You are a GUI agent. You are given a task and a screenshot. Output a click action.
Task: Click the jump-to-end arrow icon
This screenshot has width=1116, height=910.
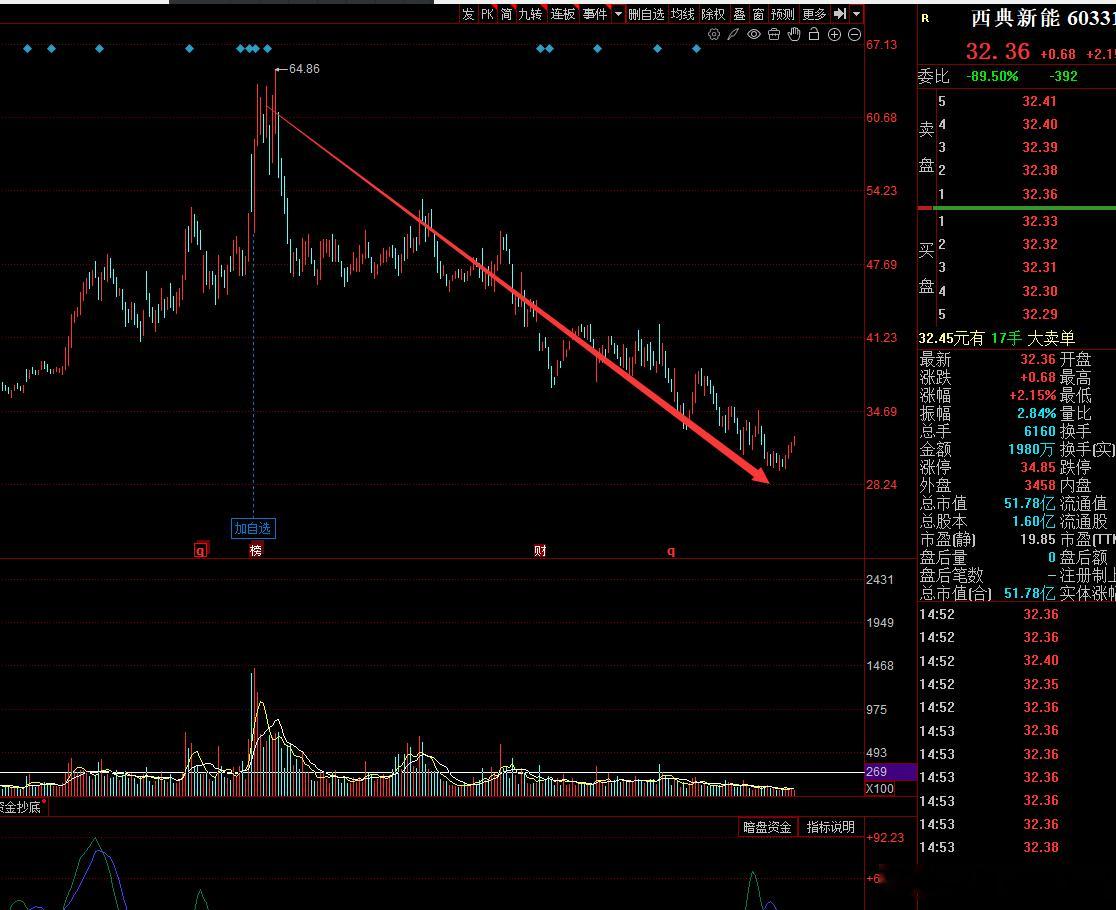pos(840,14)
